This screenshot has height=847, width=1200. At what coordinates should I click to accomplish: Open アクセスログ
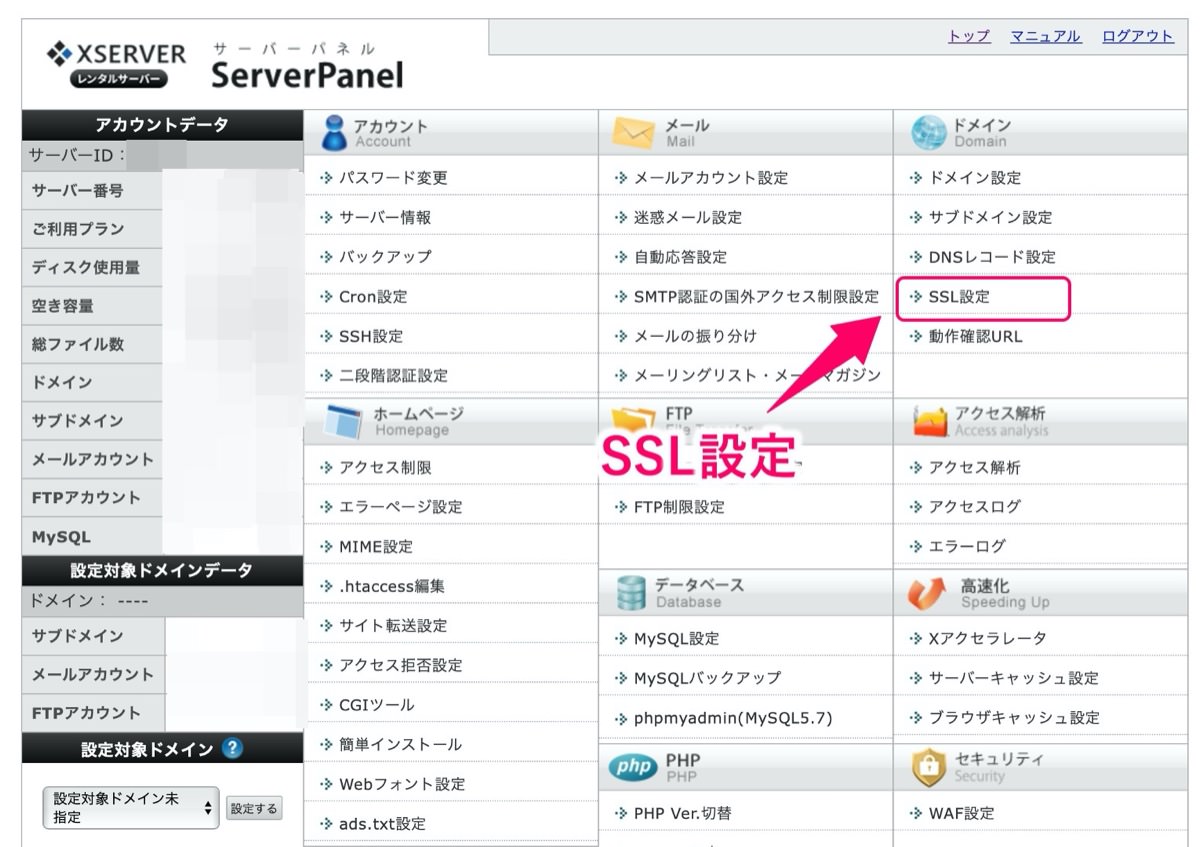pos(975,507)
